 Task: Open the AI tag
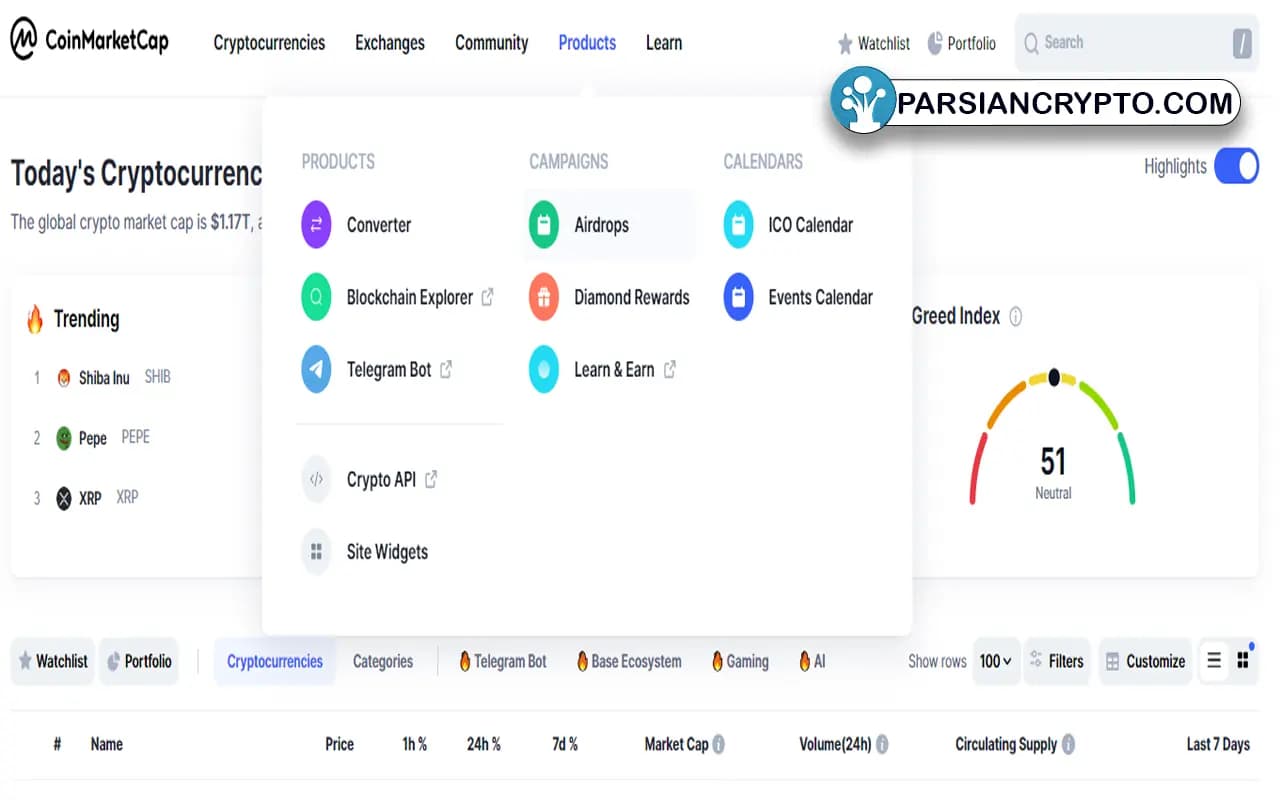[x=812, y=661]
